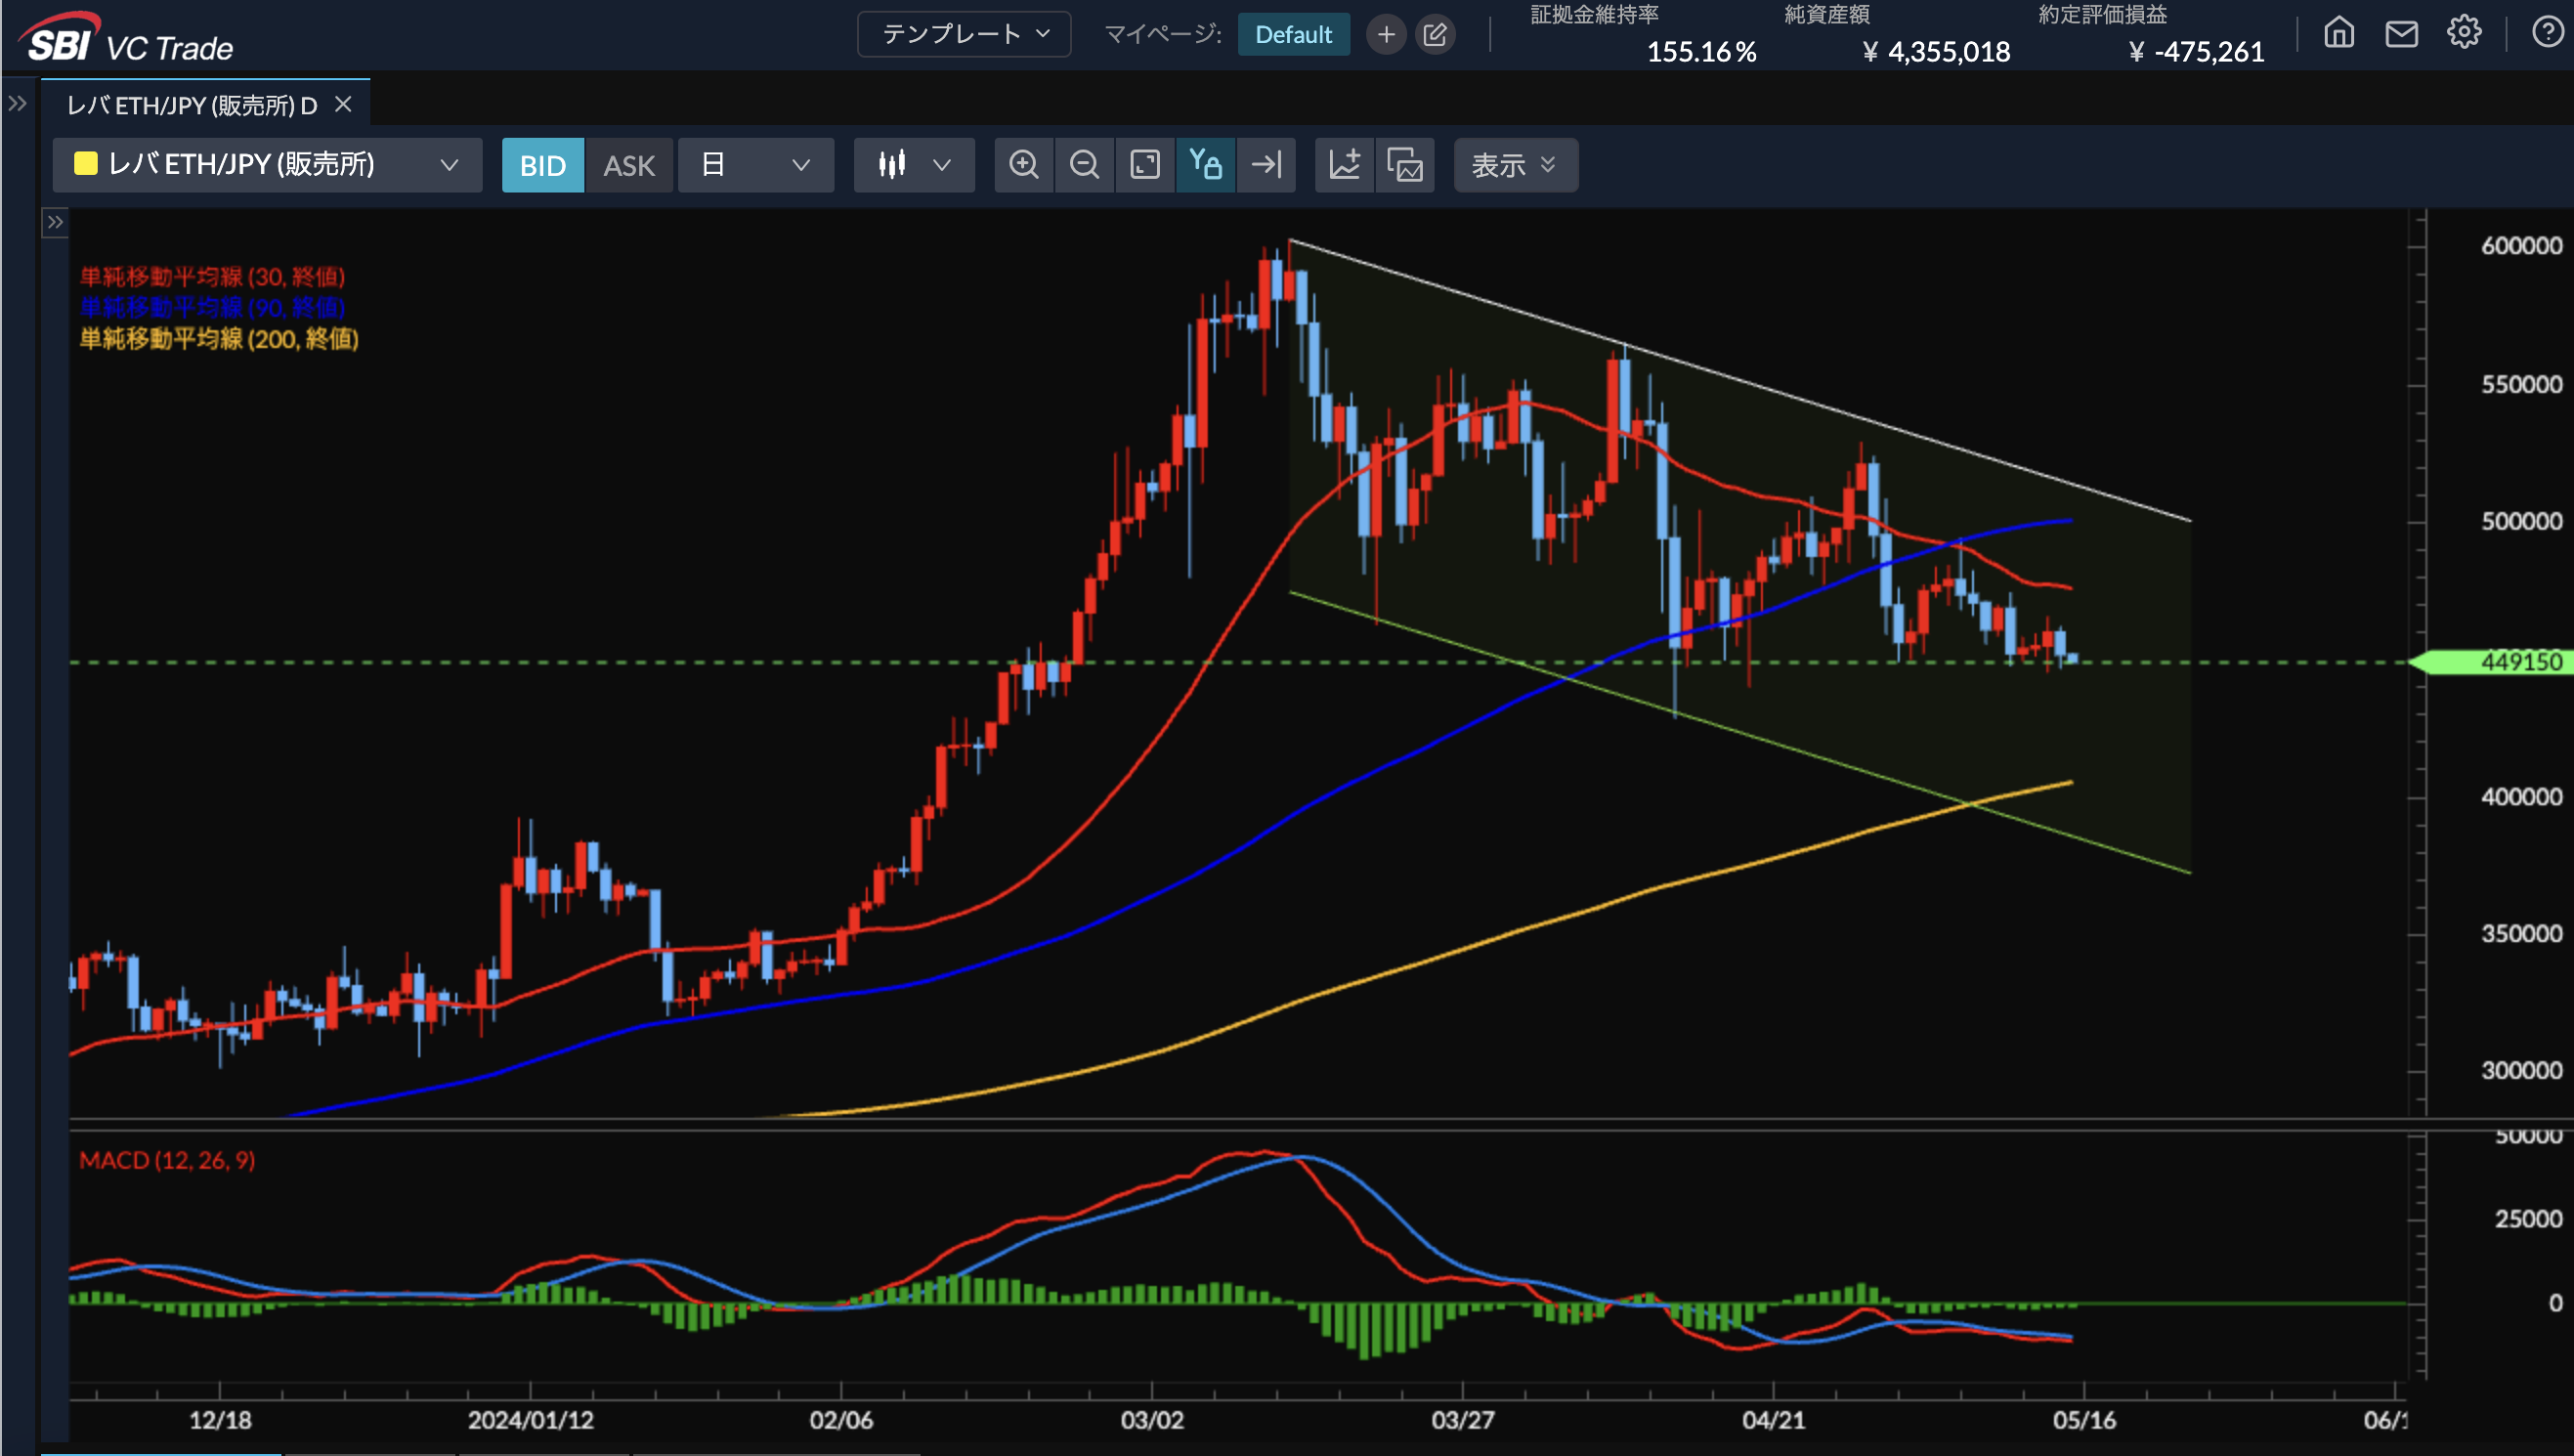
Task: Go to home via house icon
Action: pyautogui.click(x=2338, y=32)
